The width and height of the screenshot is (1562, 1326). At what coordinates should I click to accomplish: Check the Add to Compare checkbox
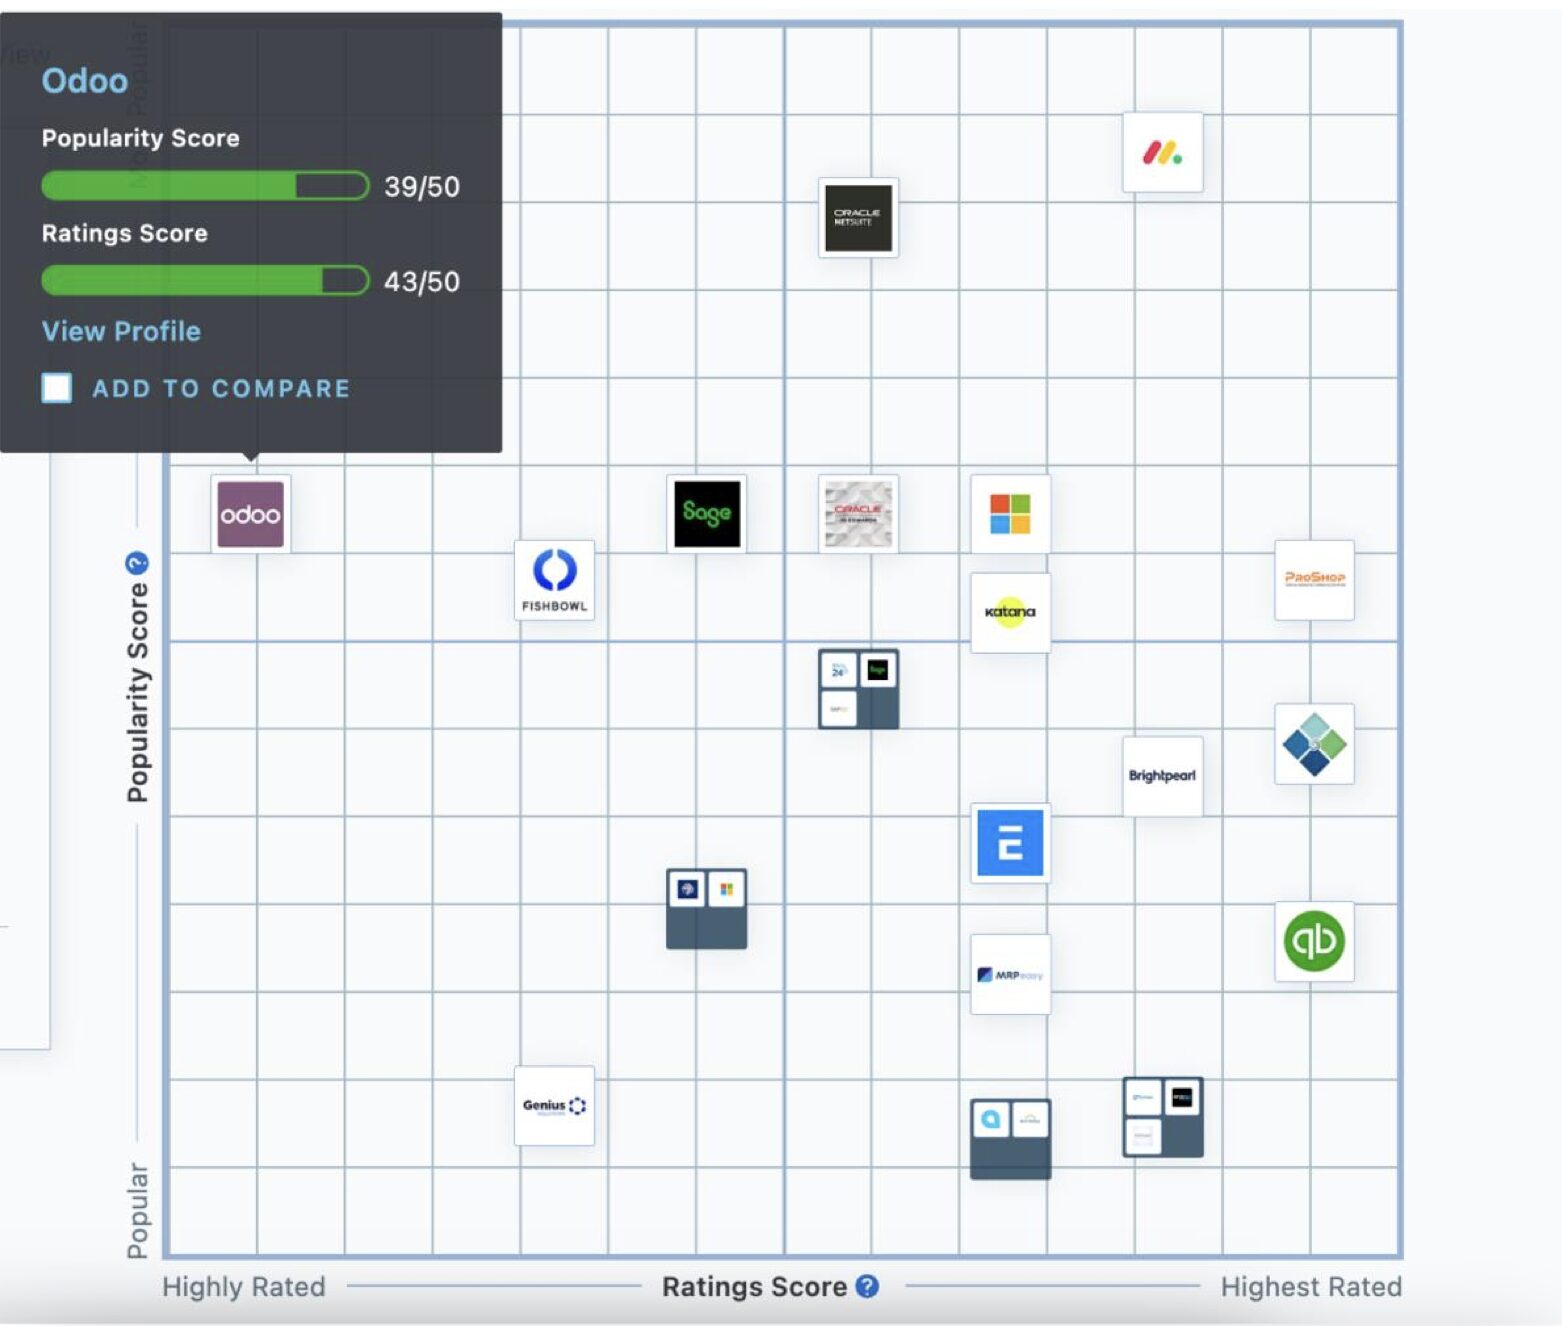[57, 388]
